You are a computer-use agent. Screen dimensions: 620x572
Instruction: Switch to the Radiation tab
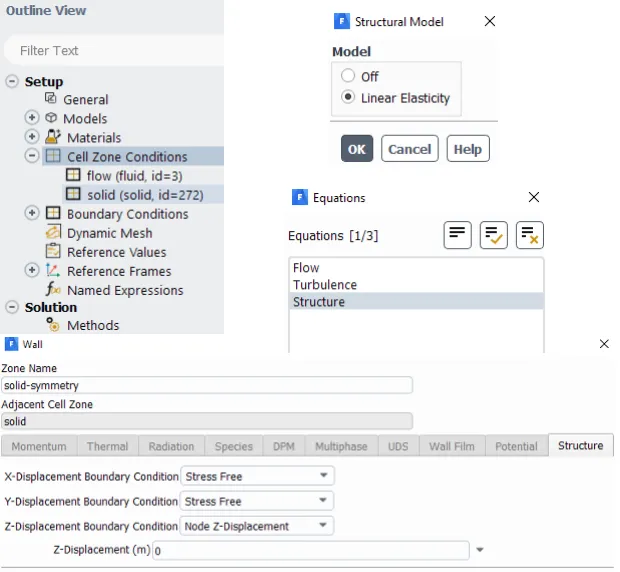(x=171, y=446)
